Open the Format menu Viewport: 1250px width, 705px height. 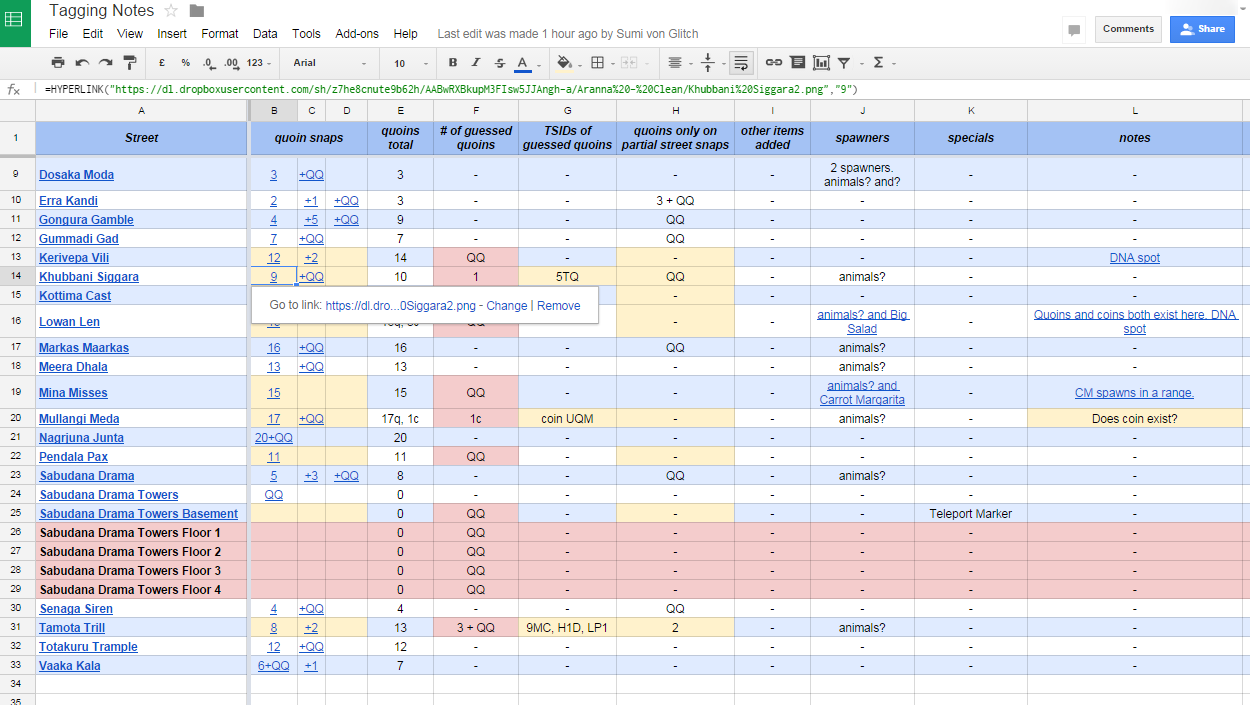pyautogui.click(x=220, y=33)
